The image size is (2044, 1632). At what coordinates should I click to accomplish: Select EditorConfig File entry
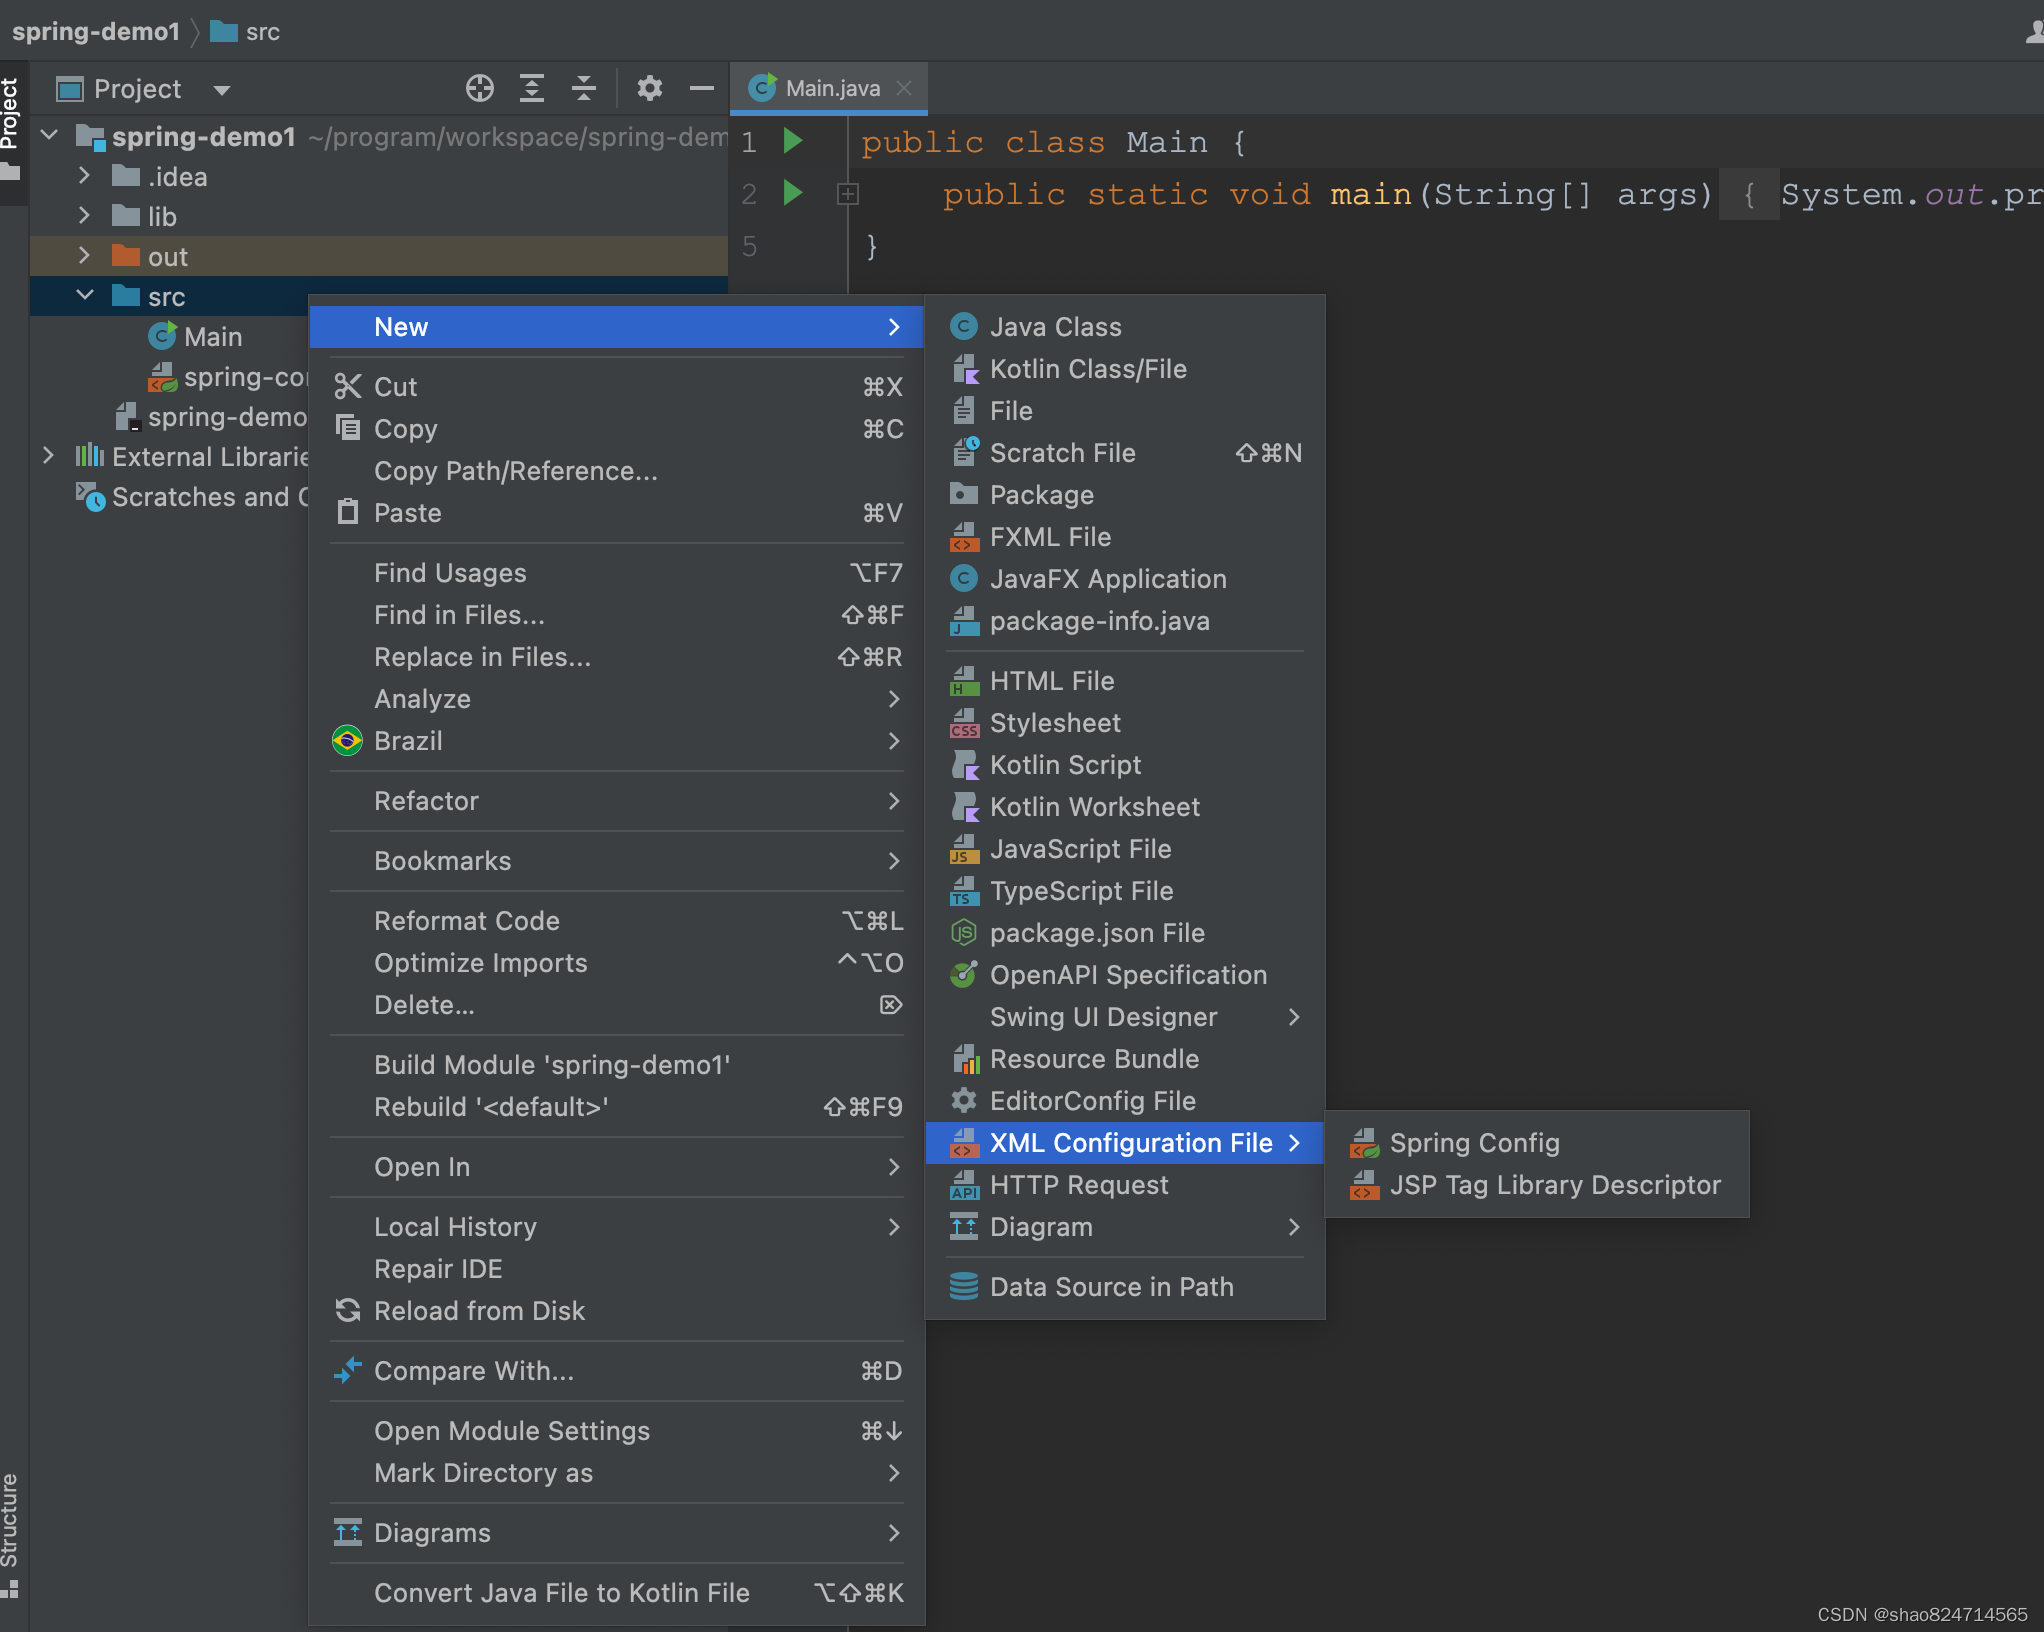click(x=1125, y=1101)
